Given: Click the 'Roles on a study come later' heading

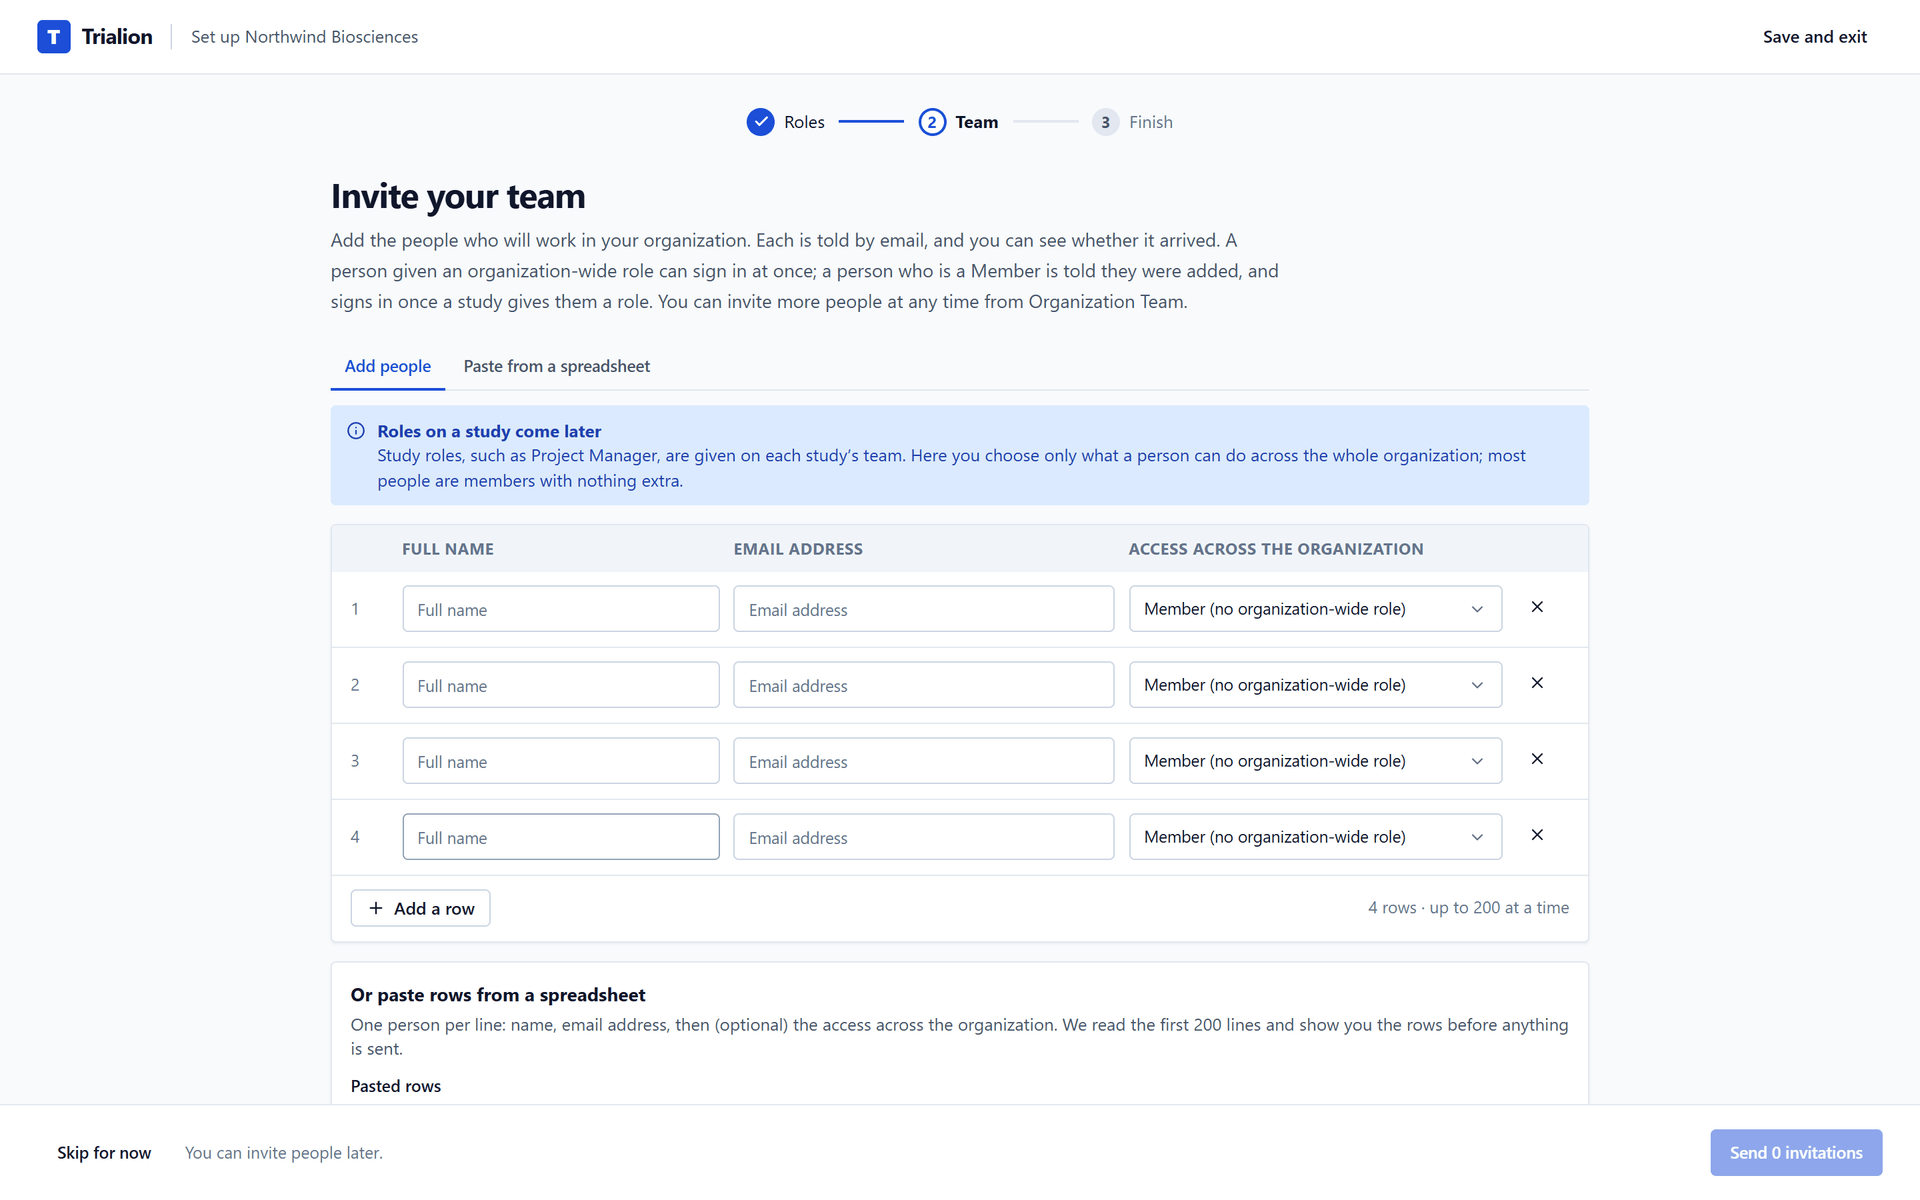Looking at the screenshot, I should pos(489,431).
